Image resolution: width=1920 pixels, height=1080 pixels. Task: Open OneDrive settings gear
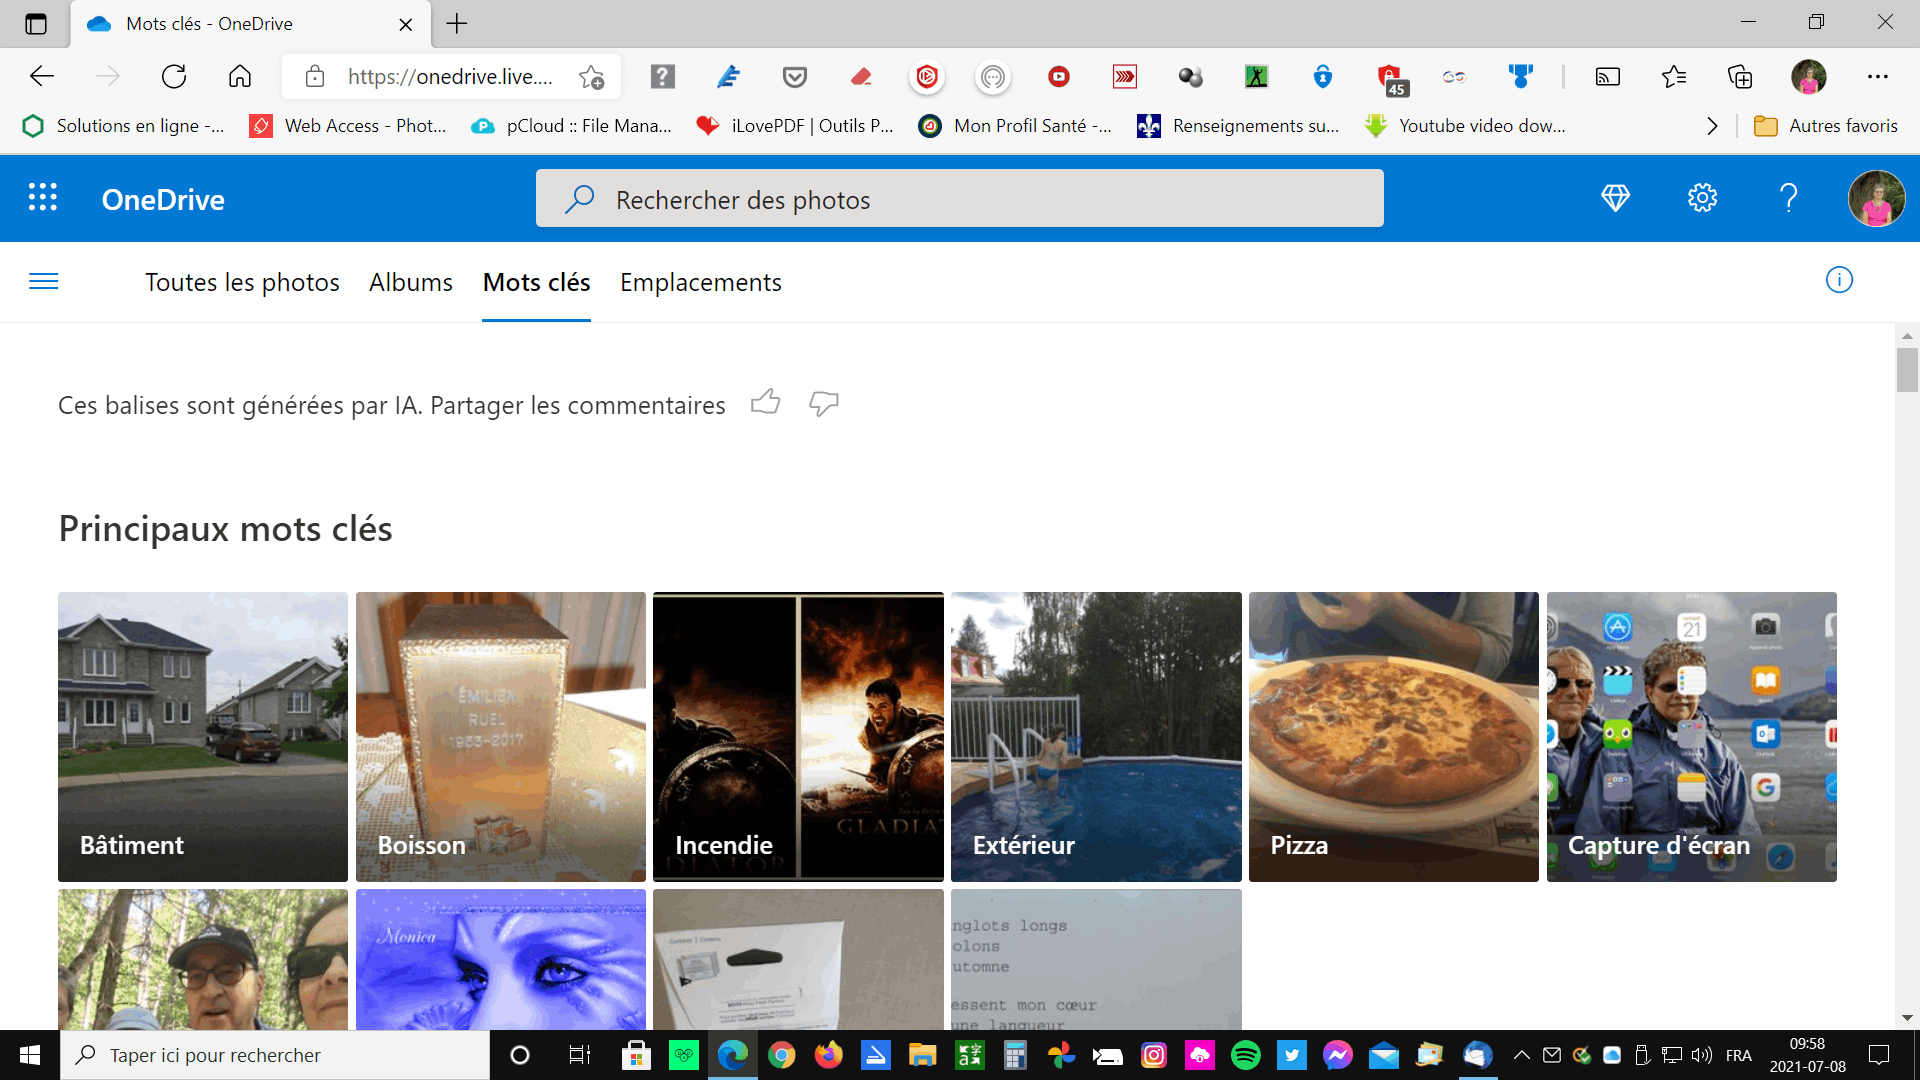pos(1702,198)
